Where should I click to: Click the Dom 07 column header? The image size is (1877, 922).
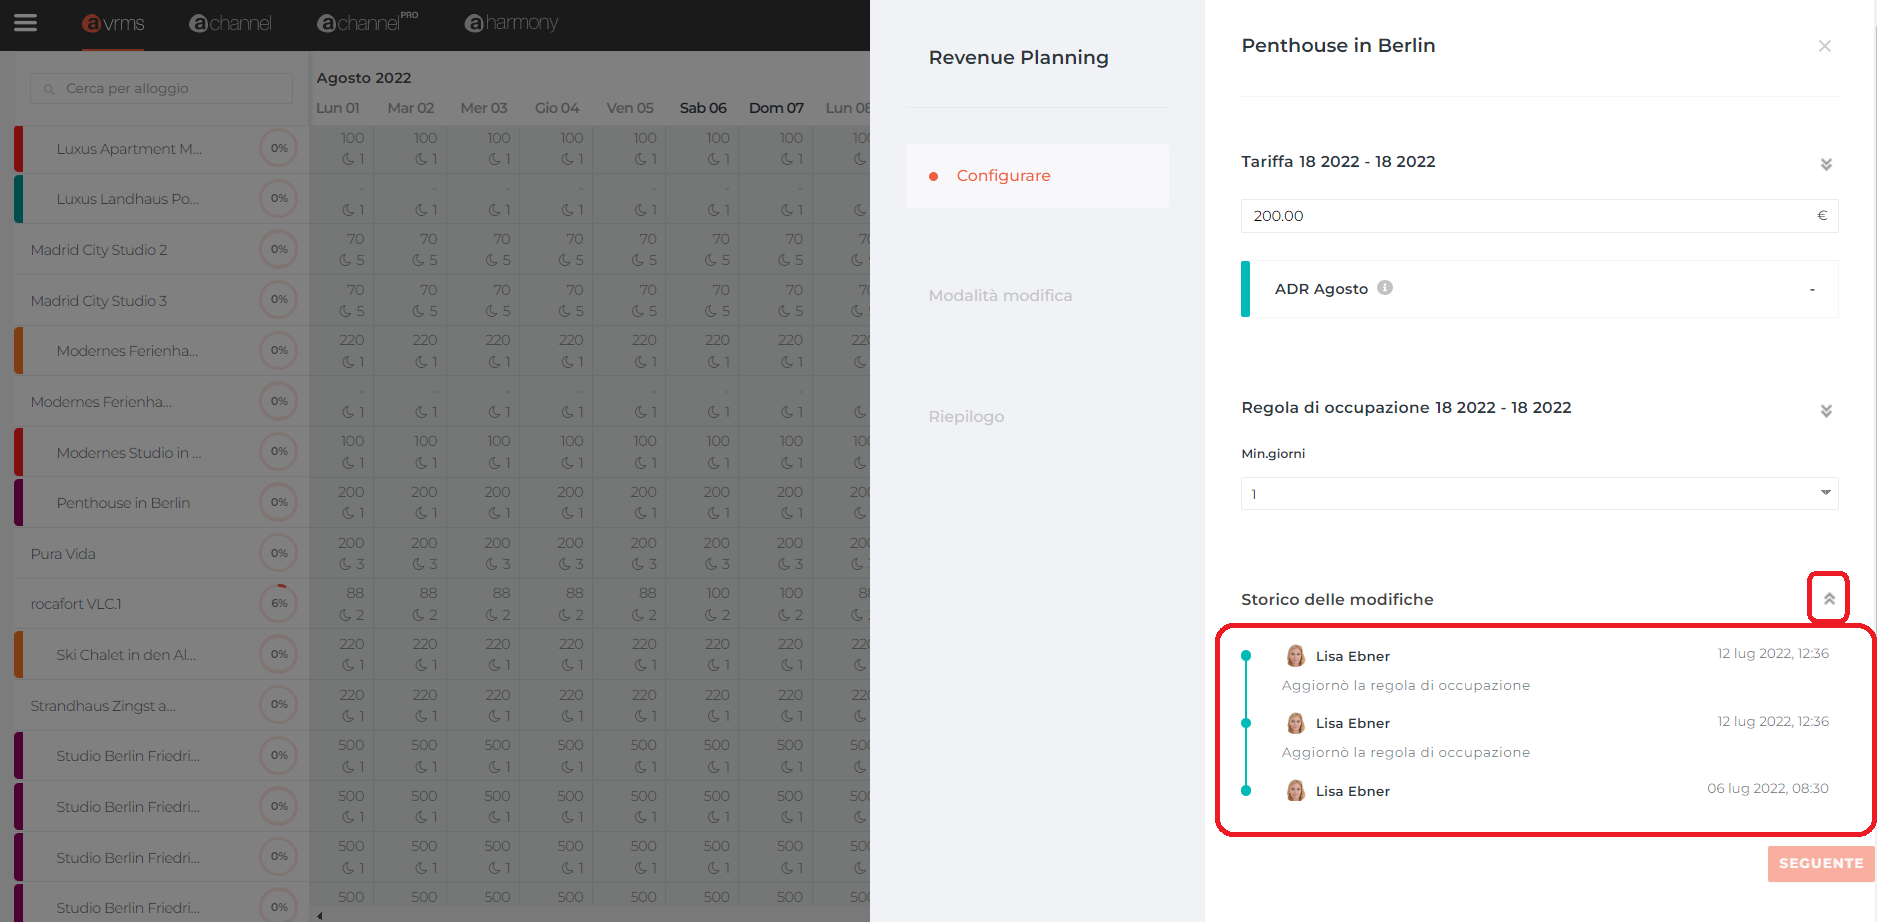tap(776, 108)
